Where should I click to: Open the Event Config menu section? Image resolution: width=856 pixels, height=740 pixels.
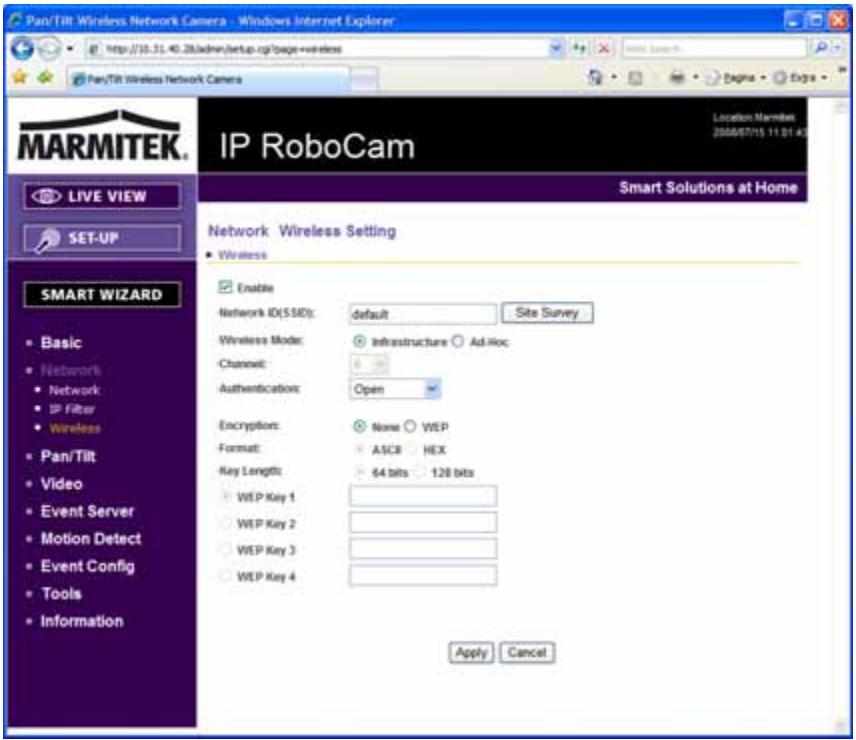point(88,566)
